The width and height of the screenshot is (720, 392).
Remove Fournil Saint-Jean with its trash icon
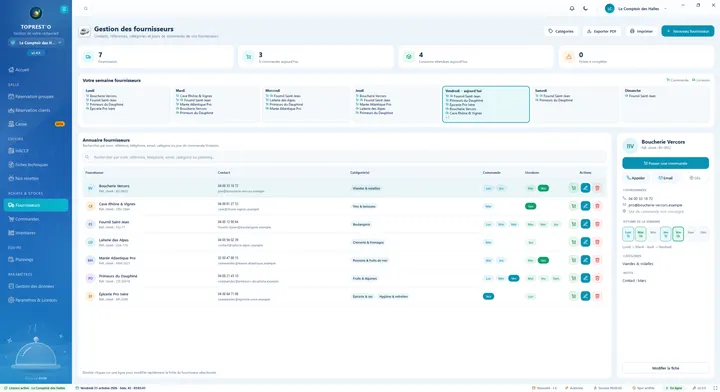click(597, 224)
